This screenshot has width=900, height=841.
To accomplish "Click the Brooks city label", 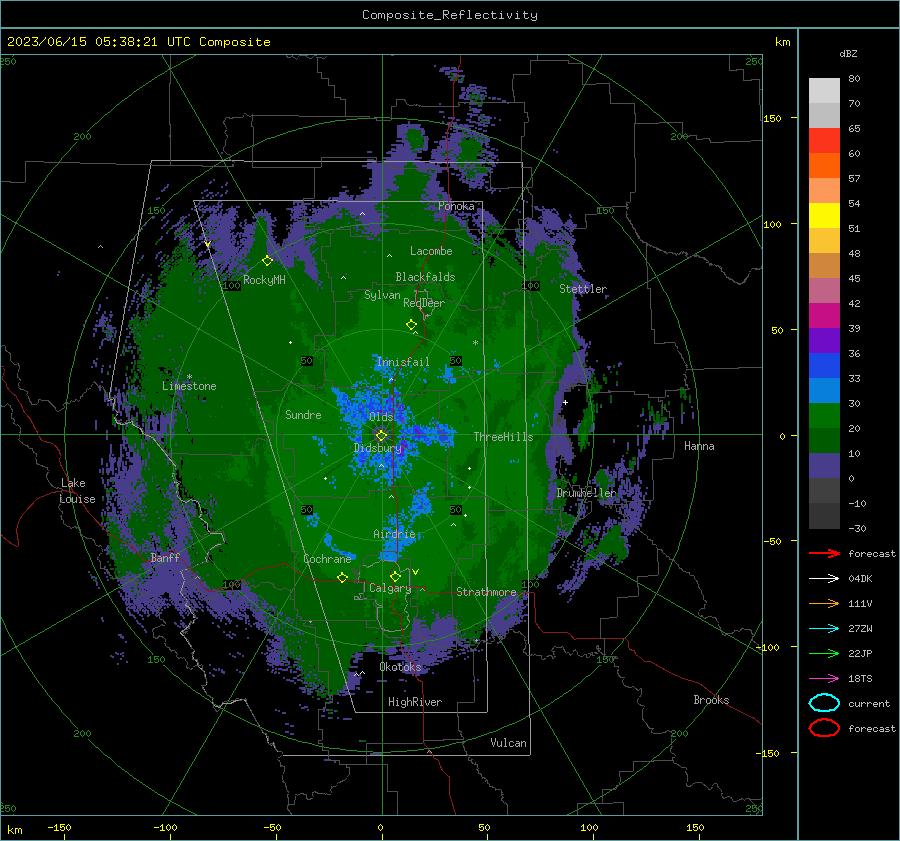I will click(711, 700).
